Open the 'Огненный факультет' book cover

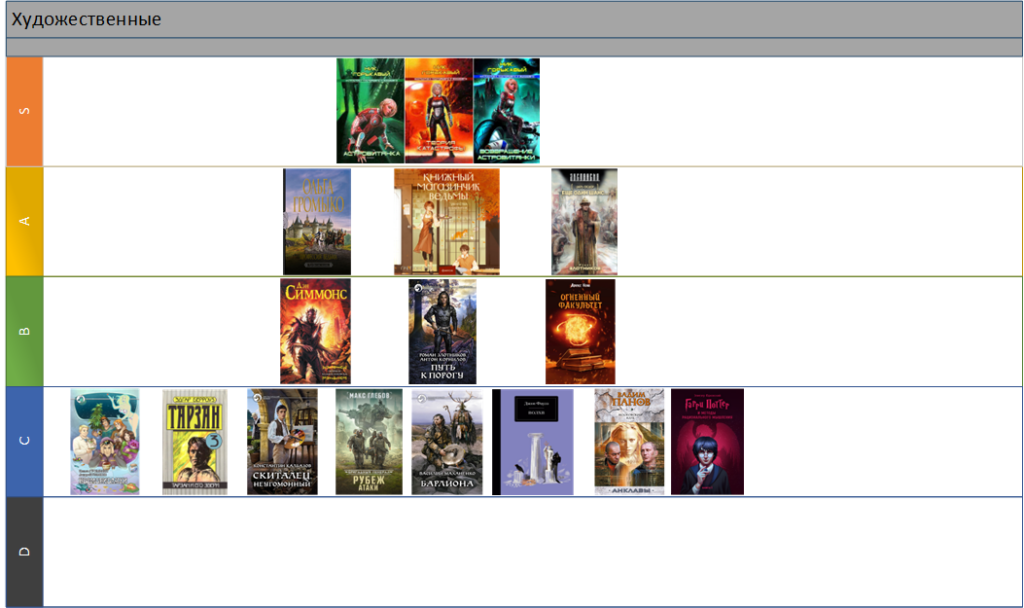pos(580,331)
